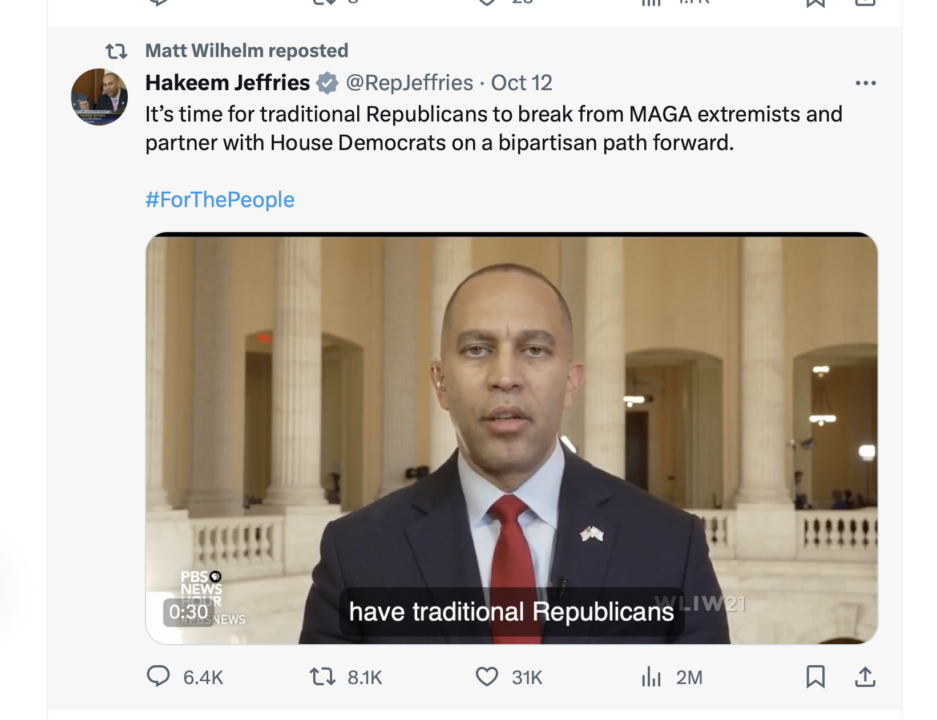This screenshot has height=720, width=937.
Task: Click the Oct 12 timestamp
Action: [x=522, y=83]
